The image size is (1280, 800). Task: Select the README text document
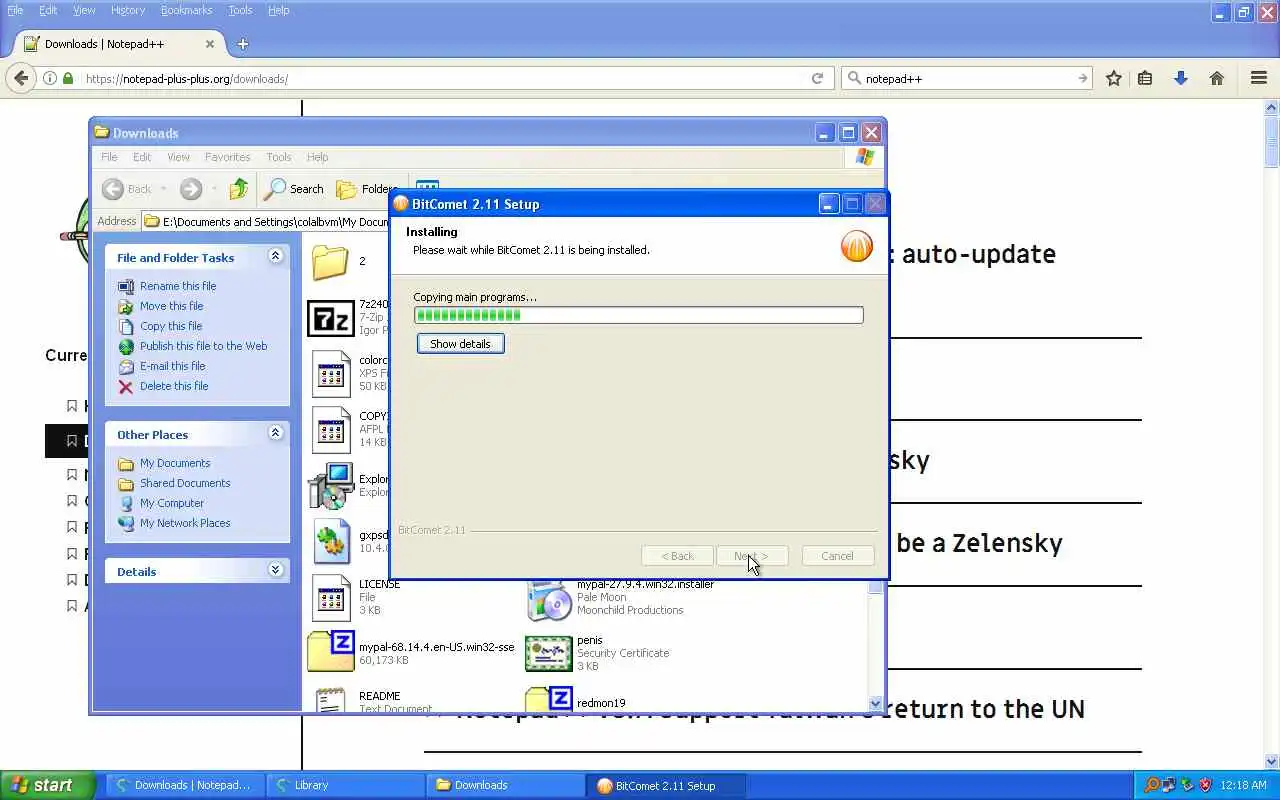[x=370, y=700]
